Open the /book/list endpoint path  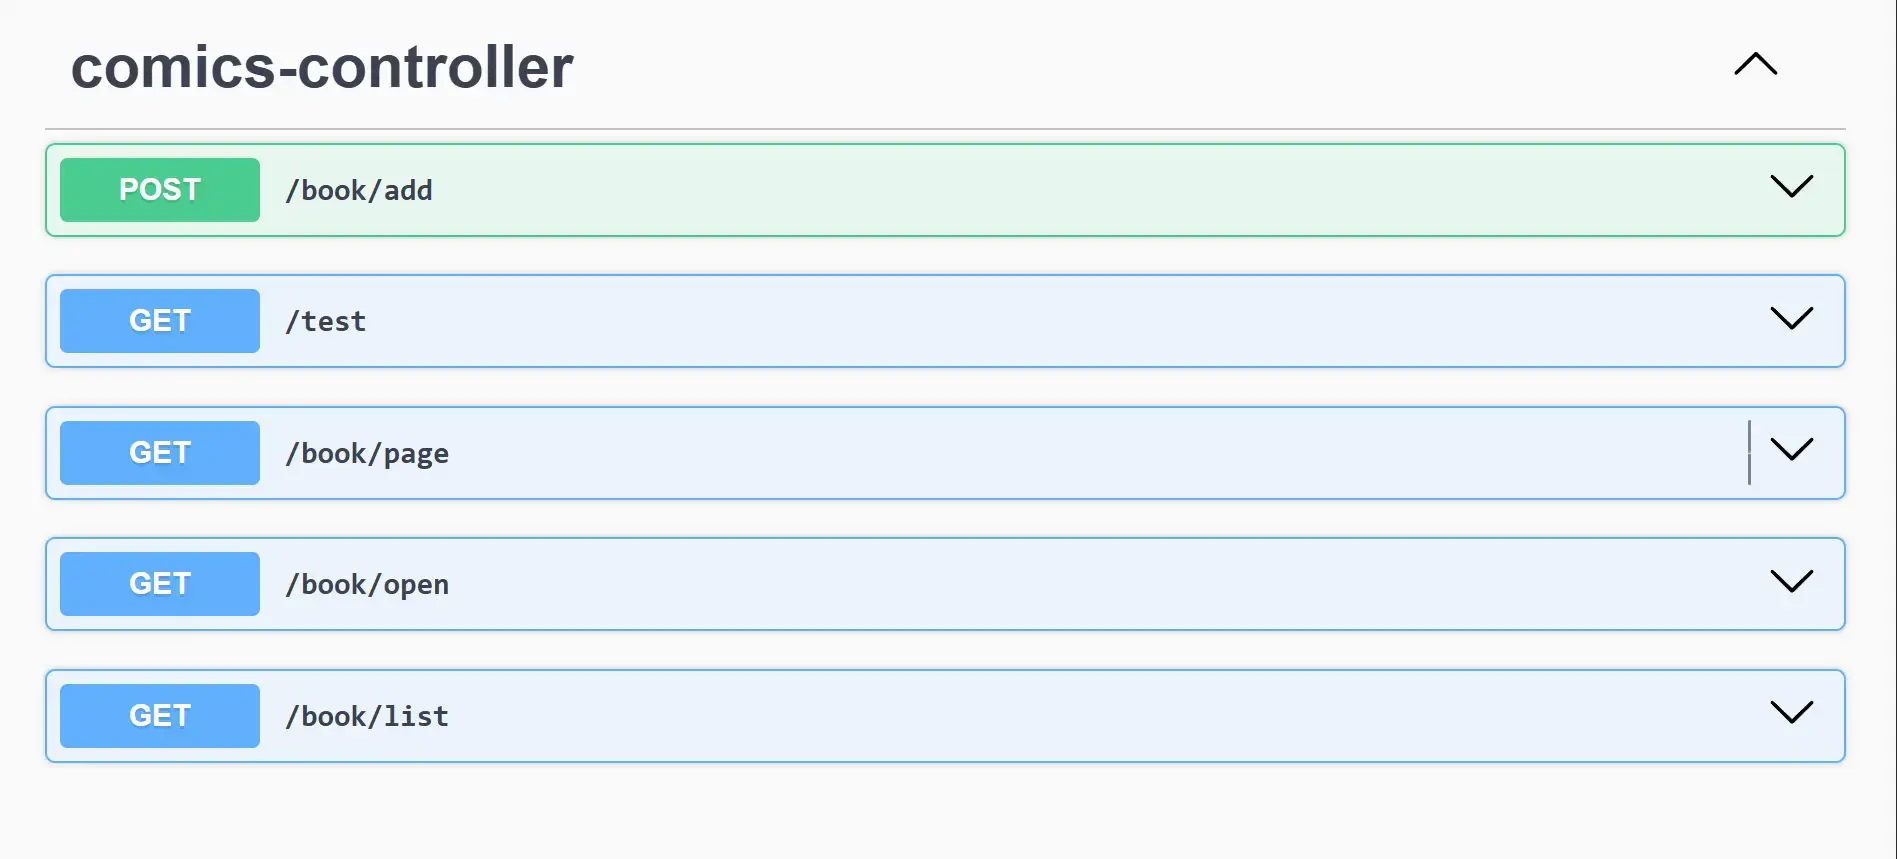pos(367,716)
